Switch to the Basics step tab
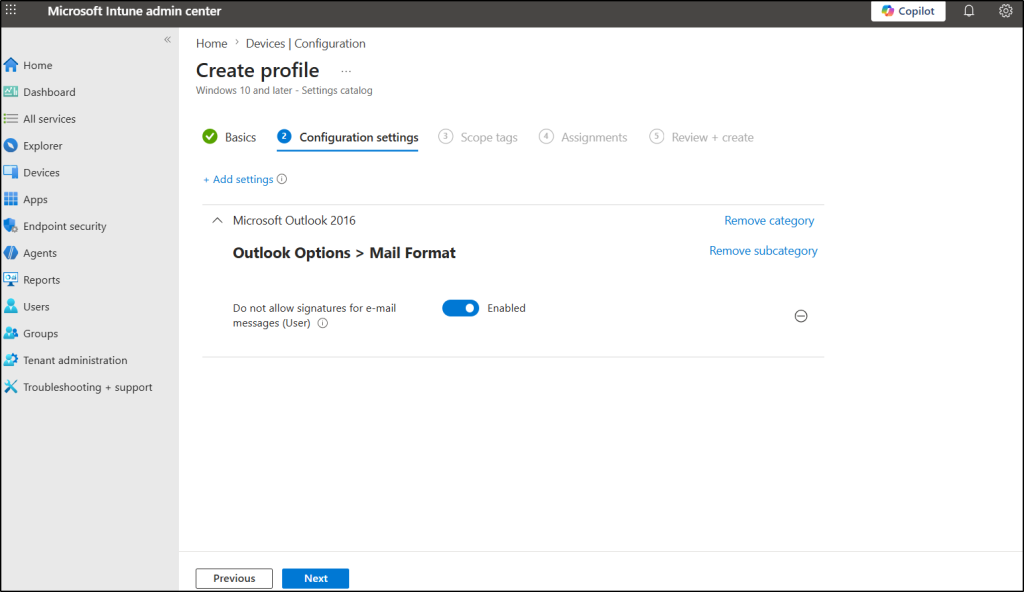 click(x=229, y=137)
